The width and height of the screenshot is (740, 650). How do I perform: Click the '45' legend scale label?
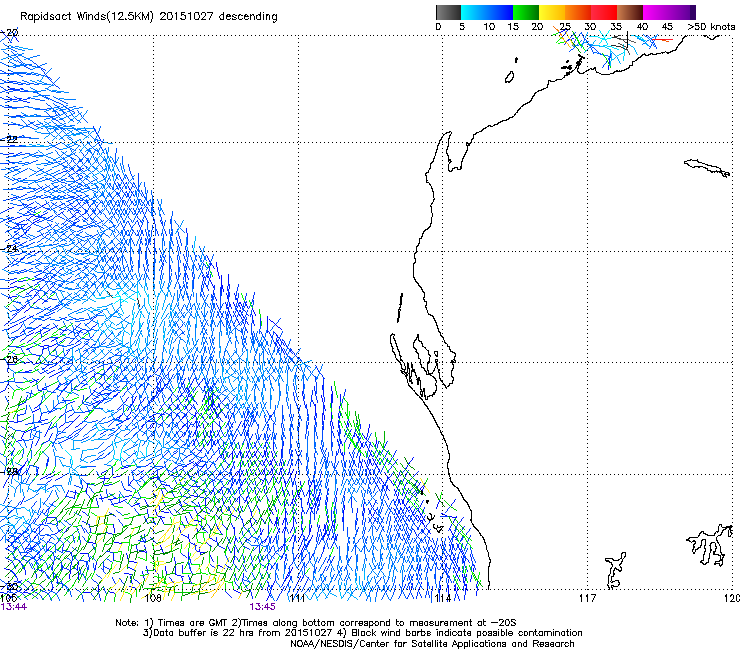pos(667,27)
